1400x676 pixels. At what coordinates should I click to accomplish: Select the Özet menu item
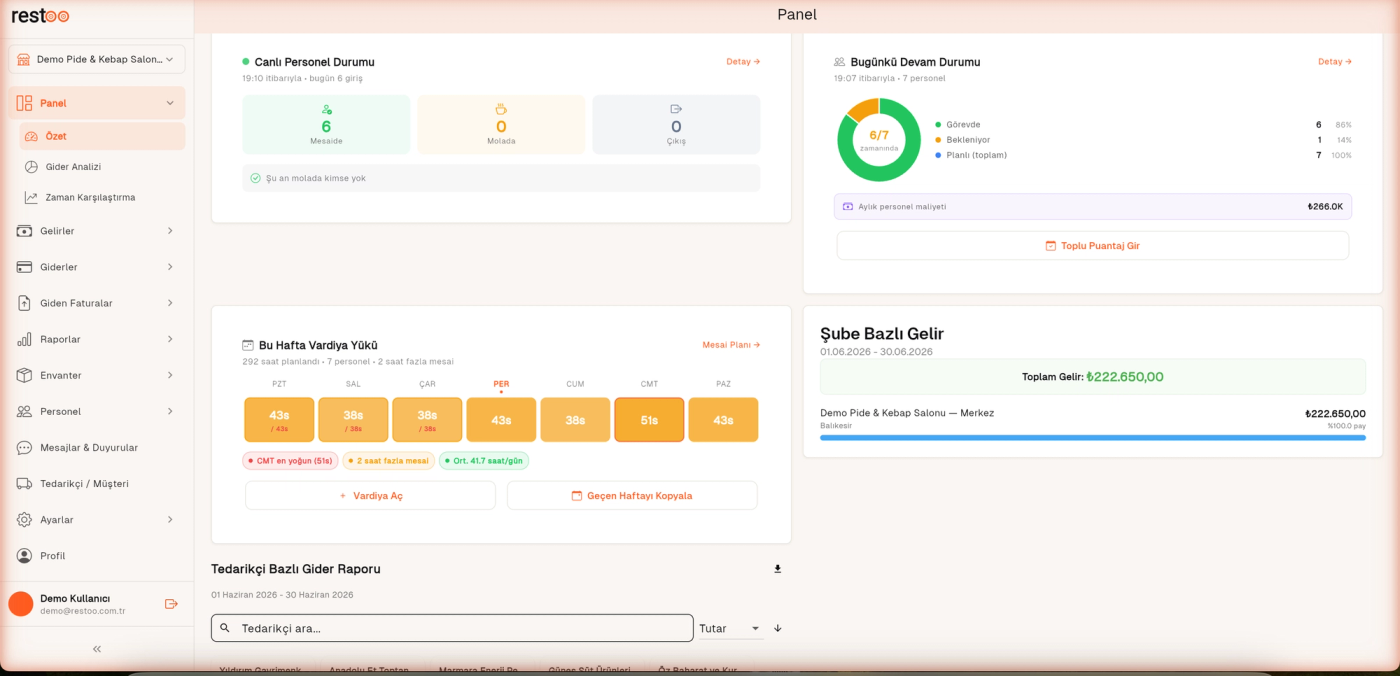102,136
